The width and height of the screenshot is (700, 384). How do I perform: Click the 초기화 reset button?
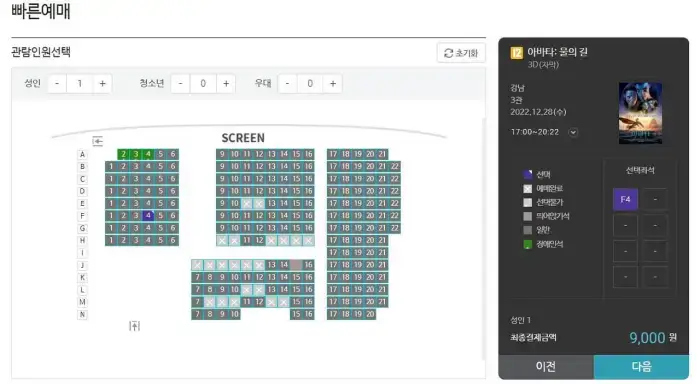pos(461,53)
